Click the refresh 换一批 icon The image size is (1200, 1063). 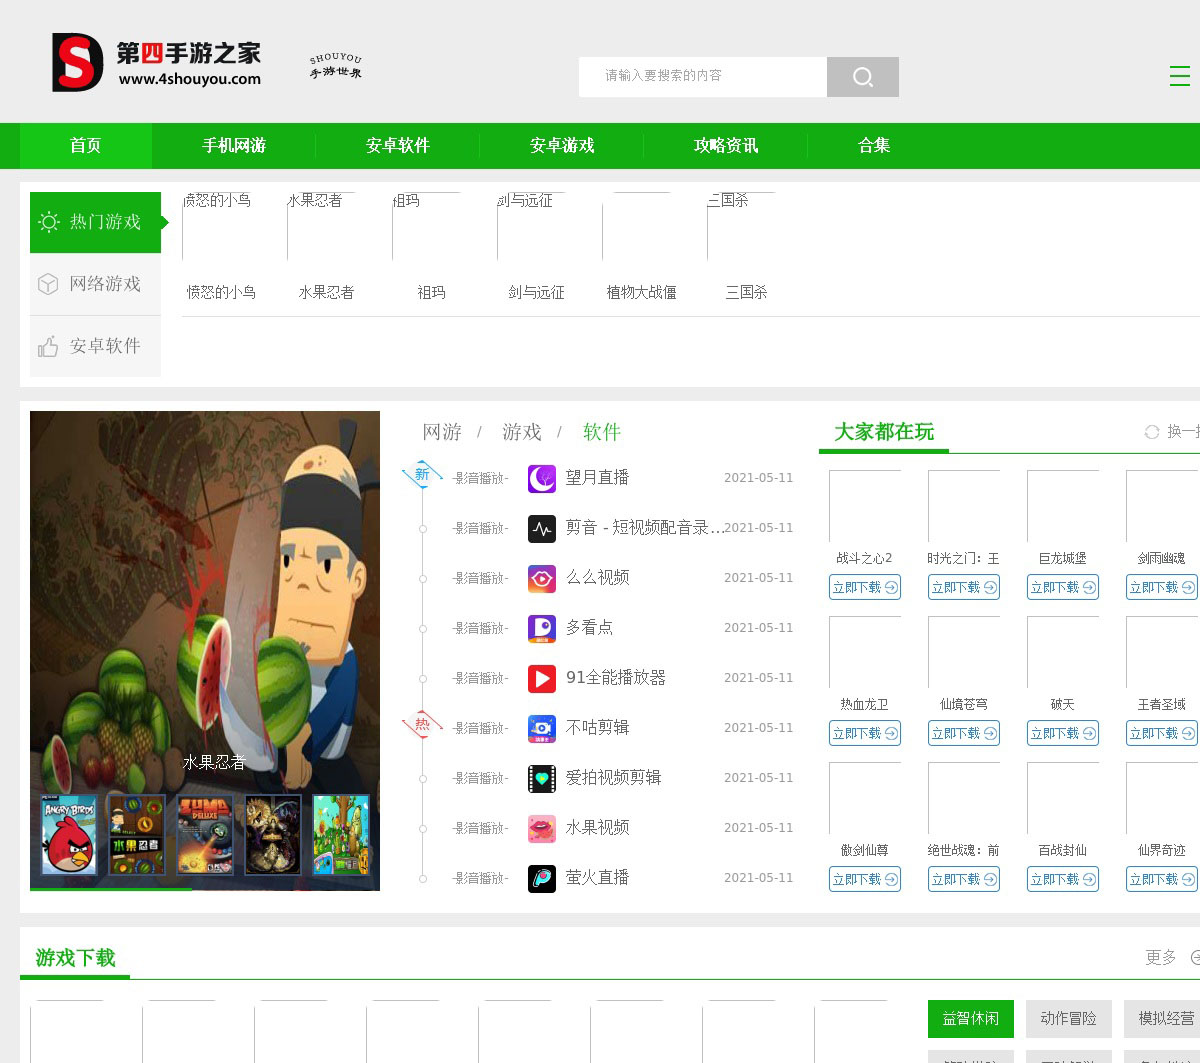(x=1152, y=432)
